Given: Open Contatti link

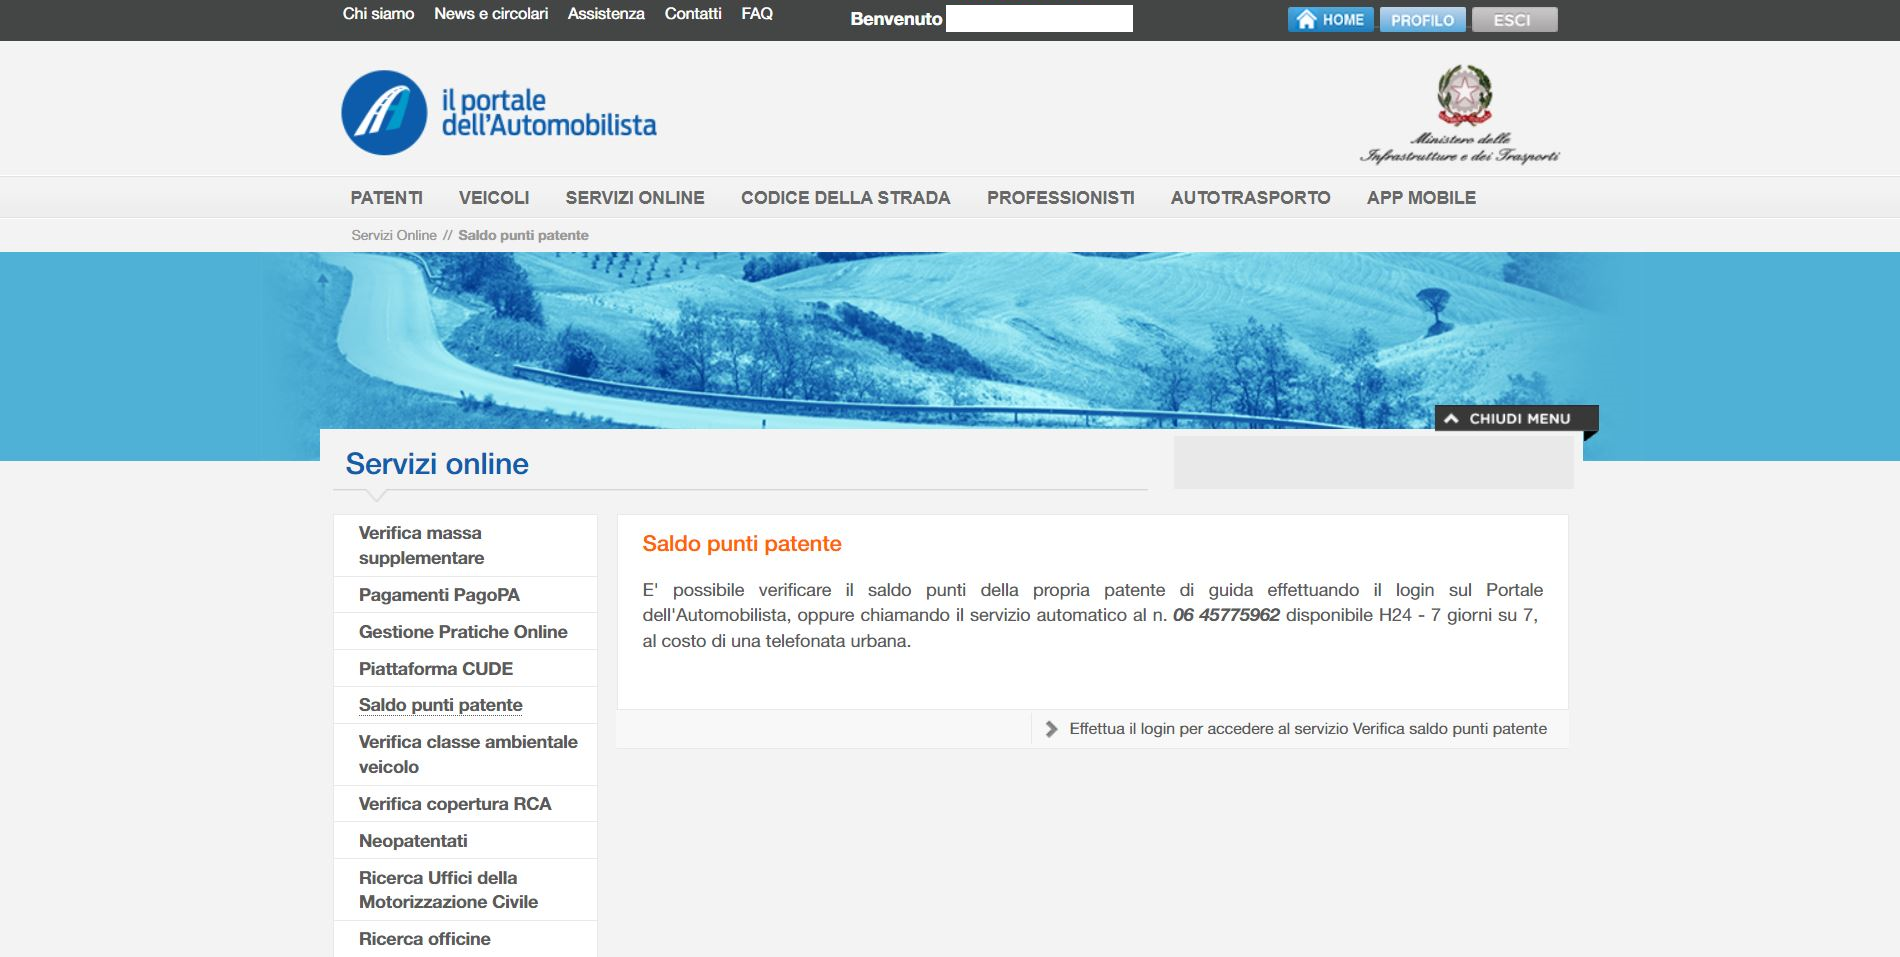Looking at the screenshot, I should tap(693, 14).
